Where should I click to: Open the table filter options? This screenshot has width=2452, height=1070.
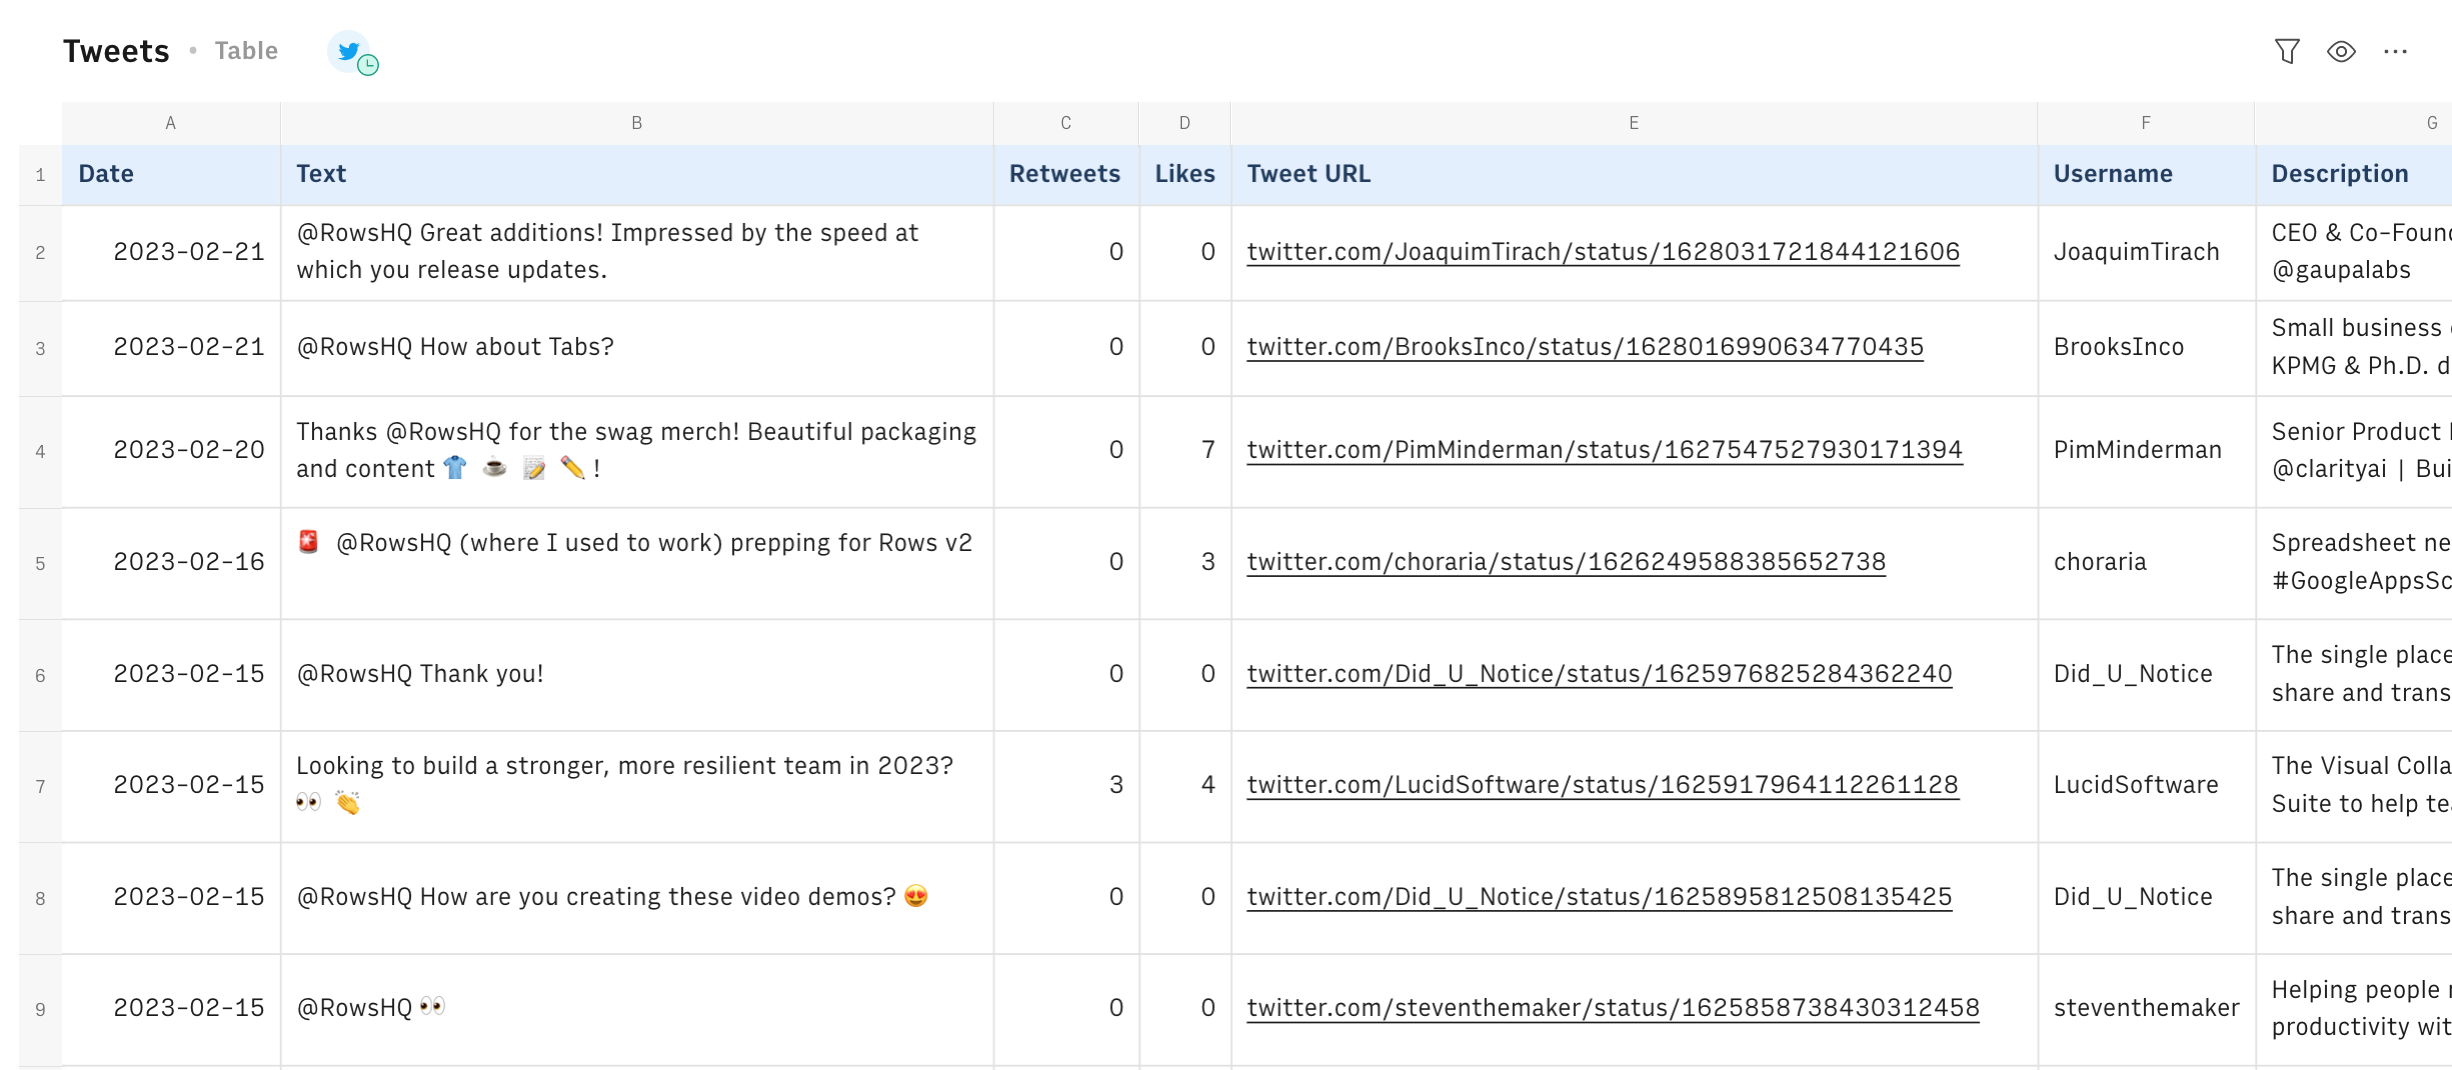(x=2286, y=51)
